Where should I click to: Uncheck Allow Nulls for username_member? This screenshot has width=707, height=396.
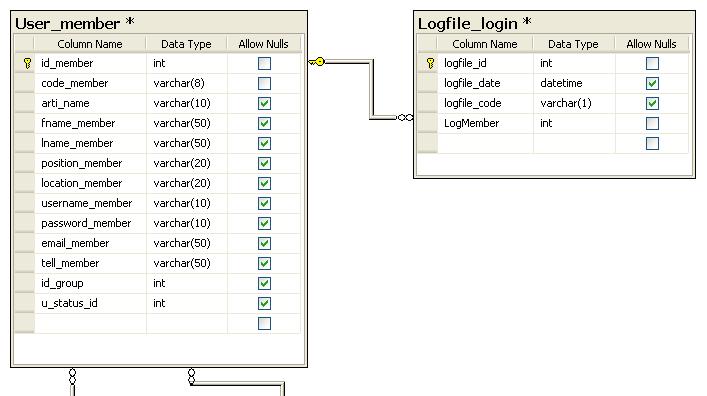pos(264,203)
